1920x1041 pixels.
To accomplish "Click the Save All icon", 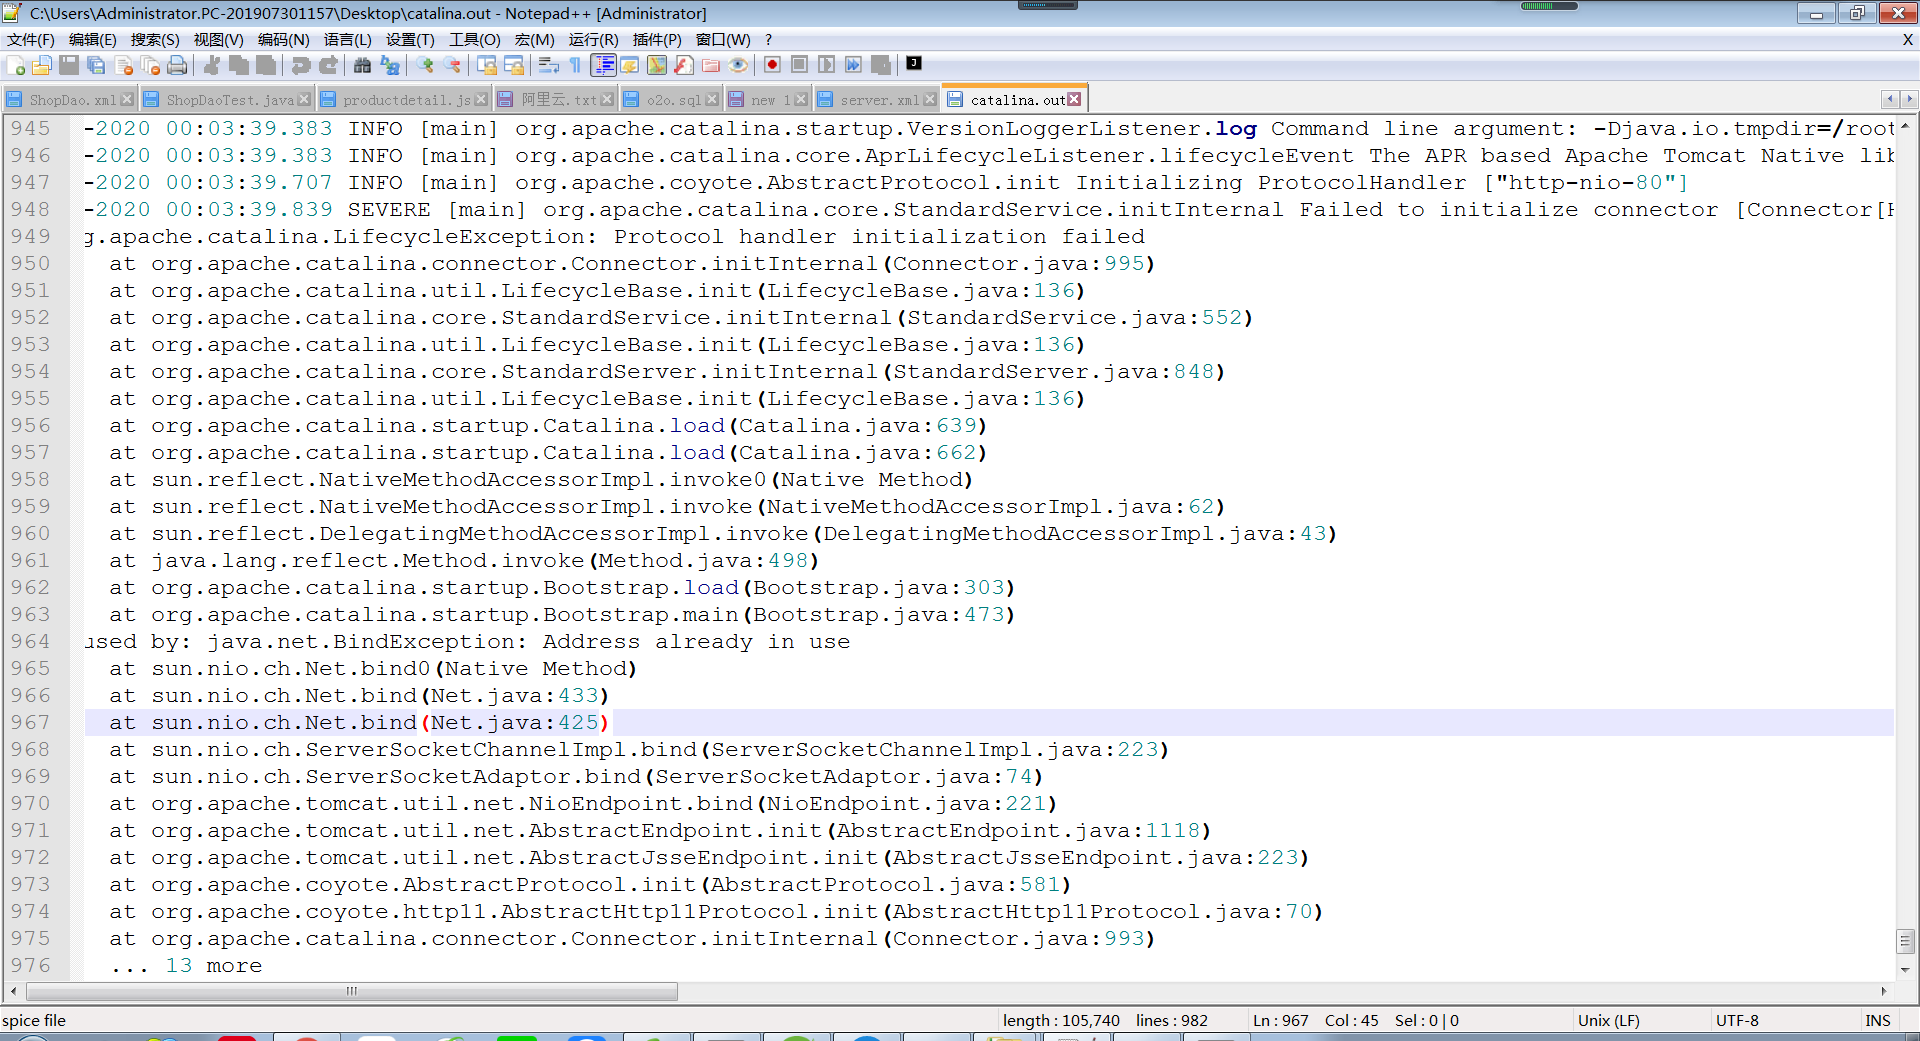I will (96, 65).
